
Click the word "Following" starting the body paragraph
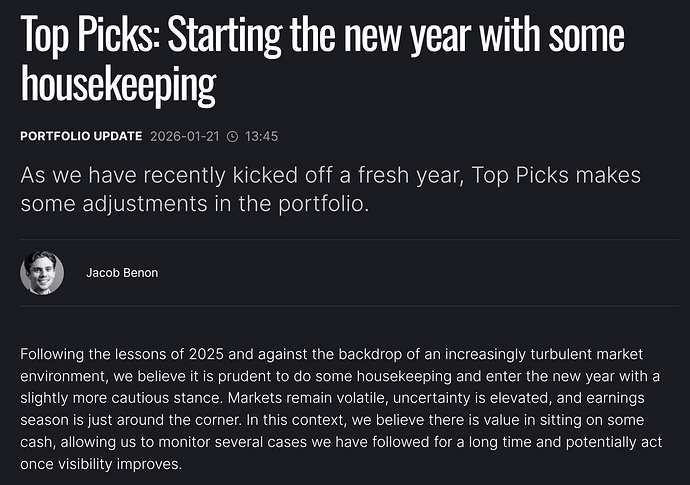click(x=54, y=356)
